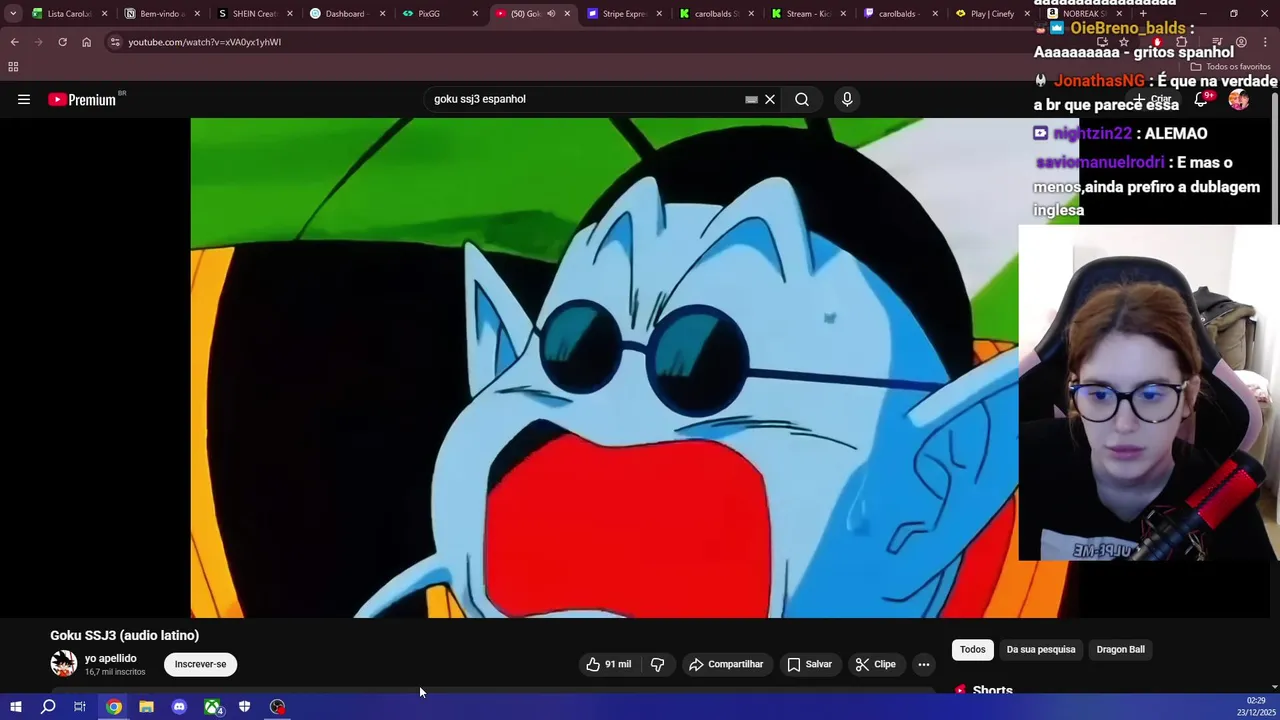Image resolution: width=1280 pixels, height=720 pixels.
Task: Open the yo apellido channel avatar
Action: click(63, 664)
